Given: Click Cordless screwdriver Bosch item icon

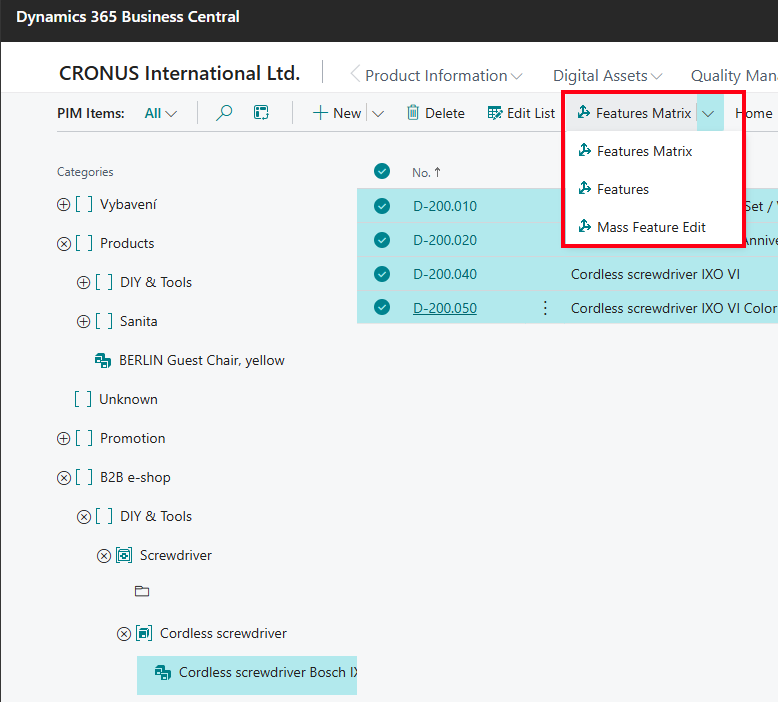Looking at the screenshot, I should pyautogui.click(x=163, y=672).
